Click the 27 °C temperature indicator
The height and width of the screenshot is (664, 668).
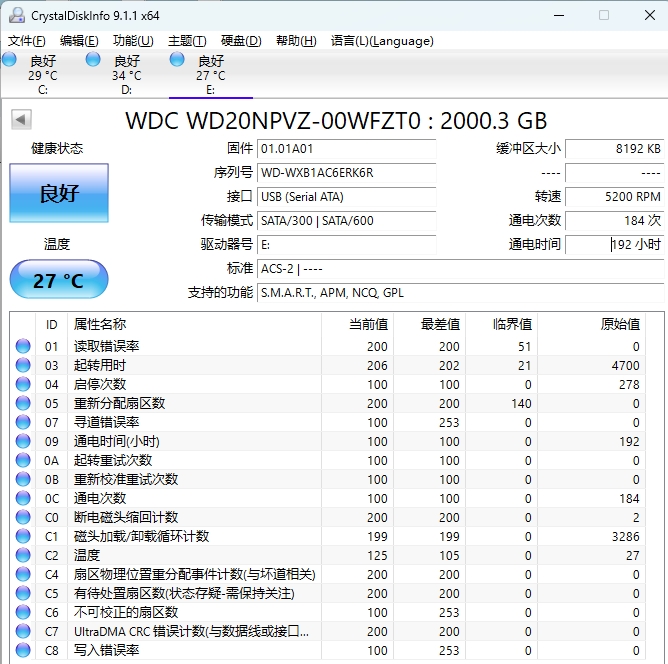point(59,280)
